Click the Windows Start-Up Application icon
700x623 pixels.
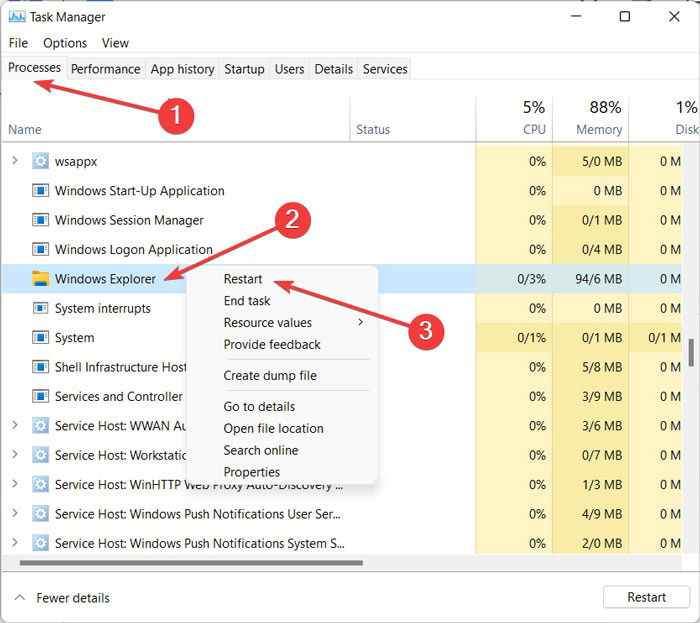click(40, 191)
